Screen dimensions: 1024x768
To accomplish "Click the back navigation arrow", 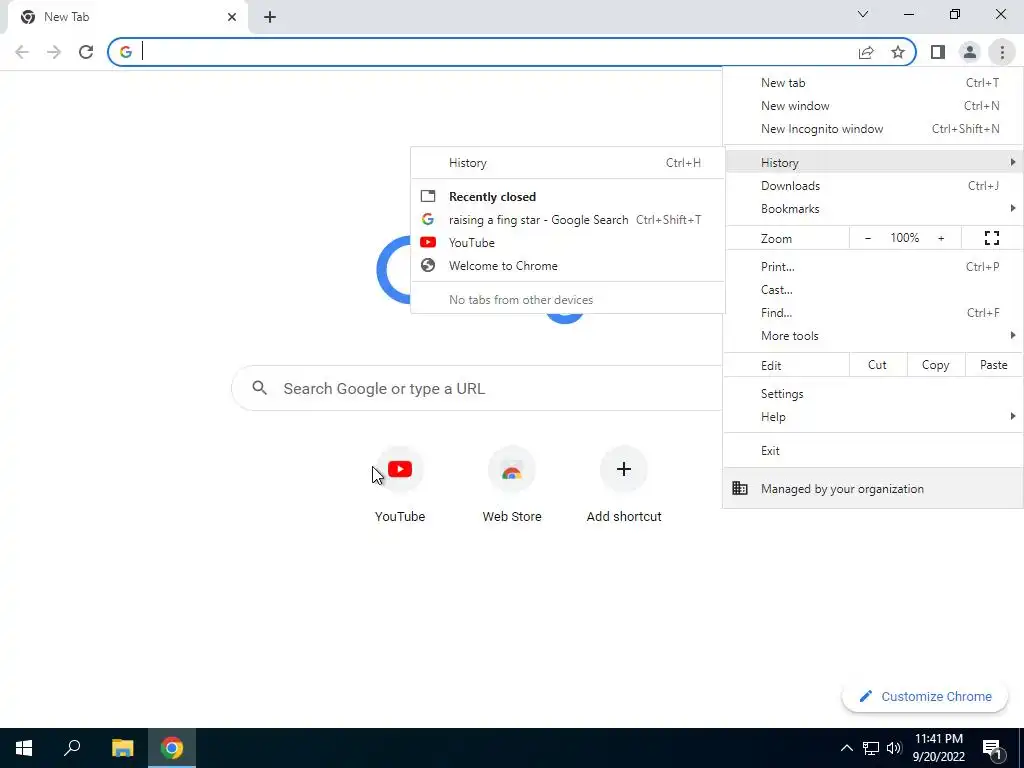I will point(22,52).
